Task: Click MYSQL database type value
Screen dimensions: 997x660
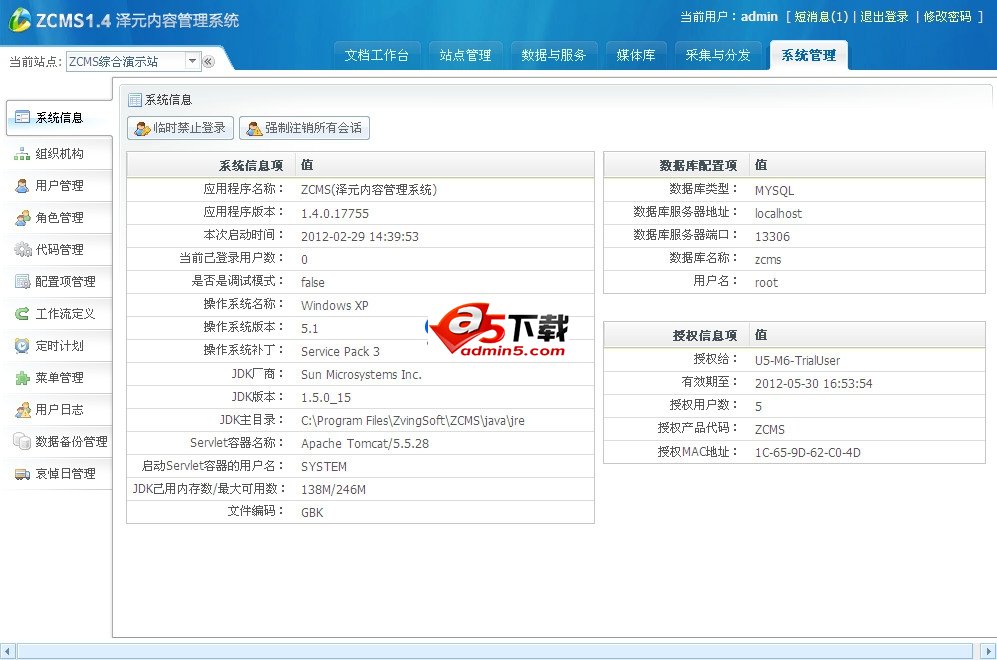Action: (x=774, y=191)
